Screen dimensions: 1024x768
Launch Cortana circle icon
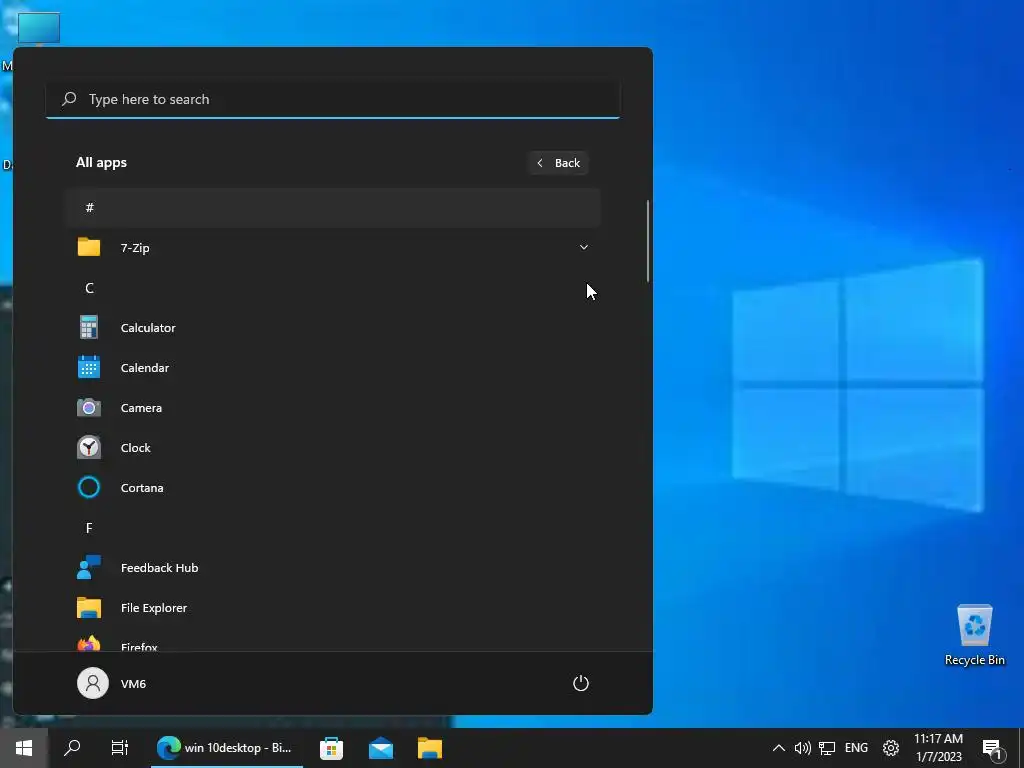pos(89,487)
